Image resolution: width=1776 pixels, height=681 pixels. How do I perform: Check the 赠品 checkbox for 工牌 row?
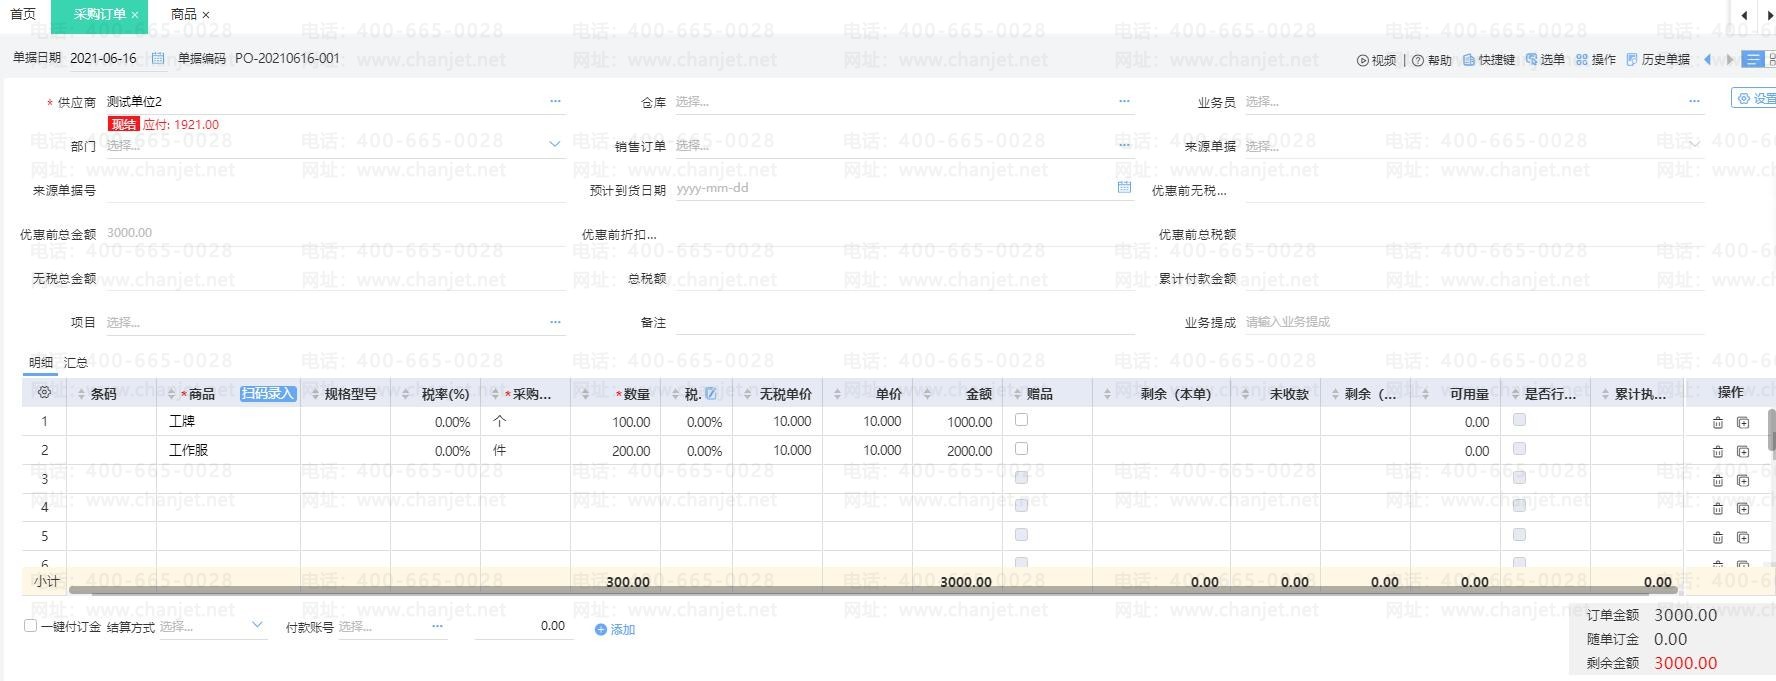coord(1021,420)
